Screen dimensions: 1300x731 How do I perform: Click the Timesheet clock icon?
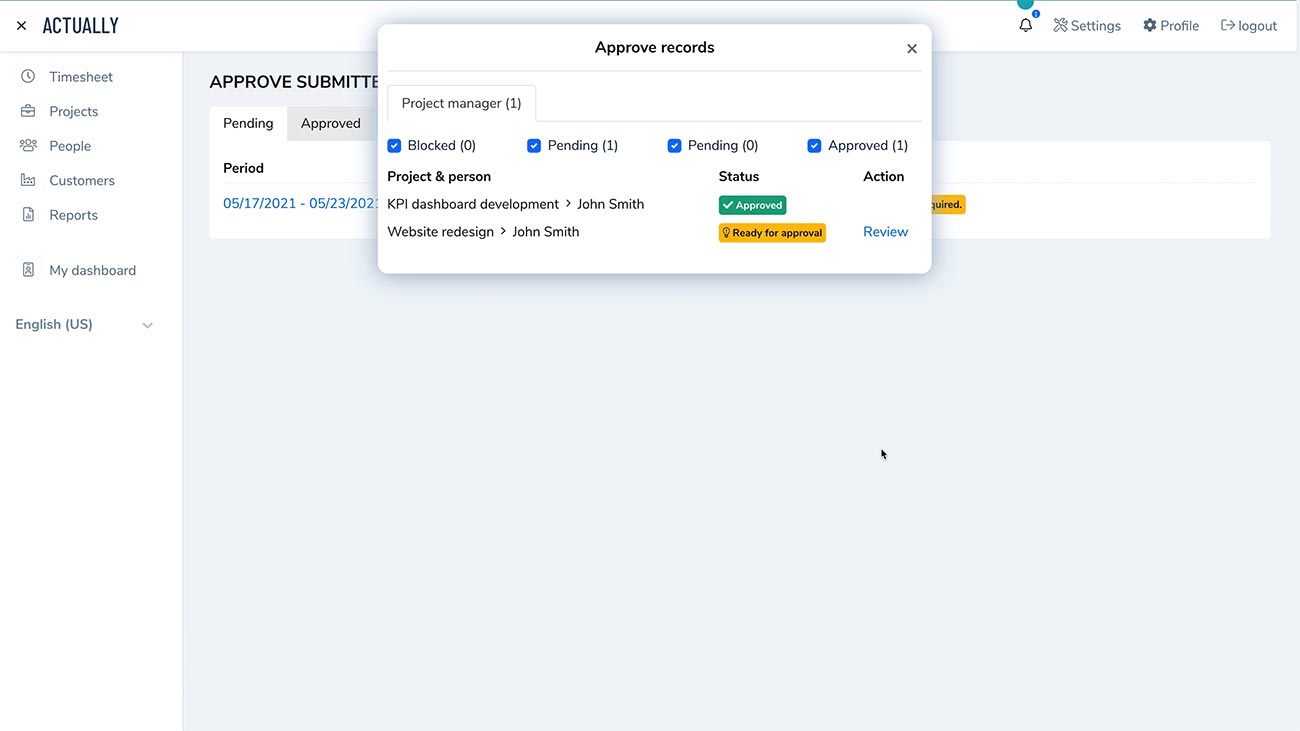click(28, 77)
